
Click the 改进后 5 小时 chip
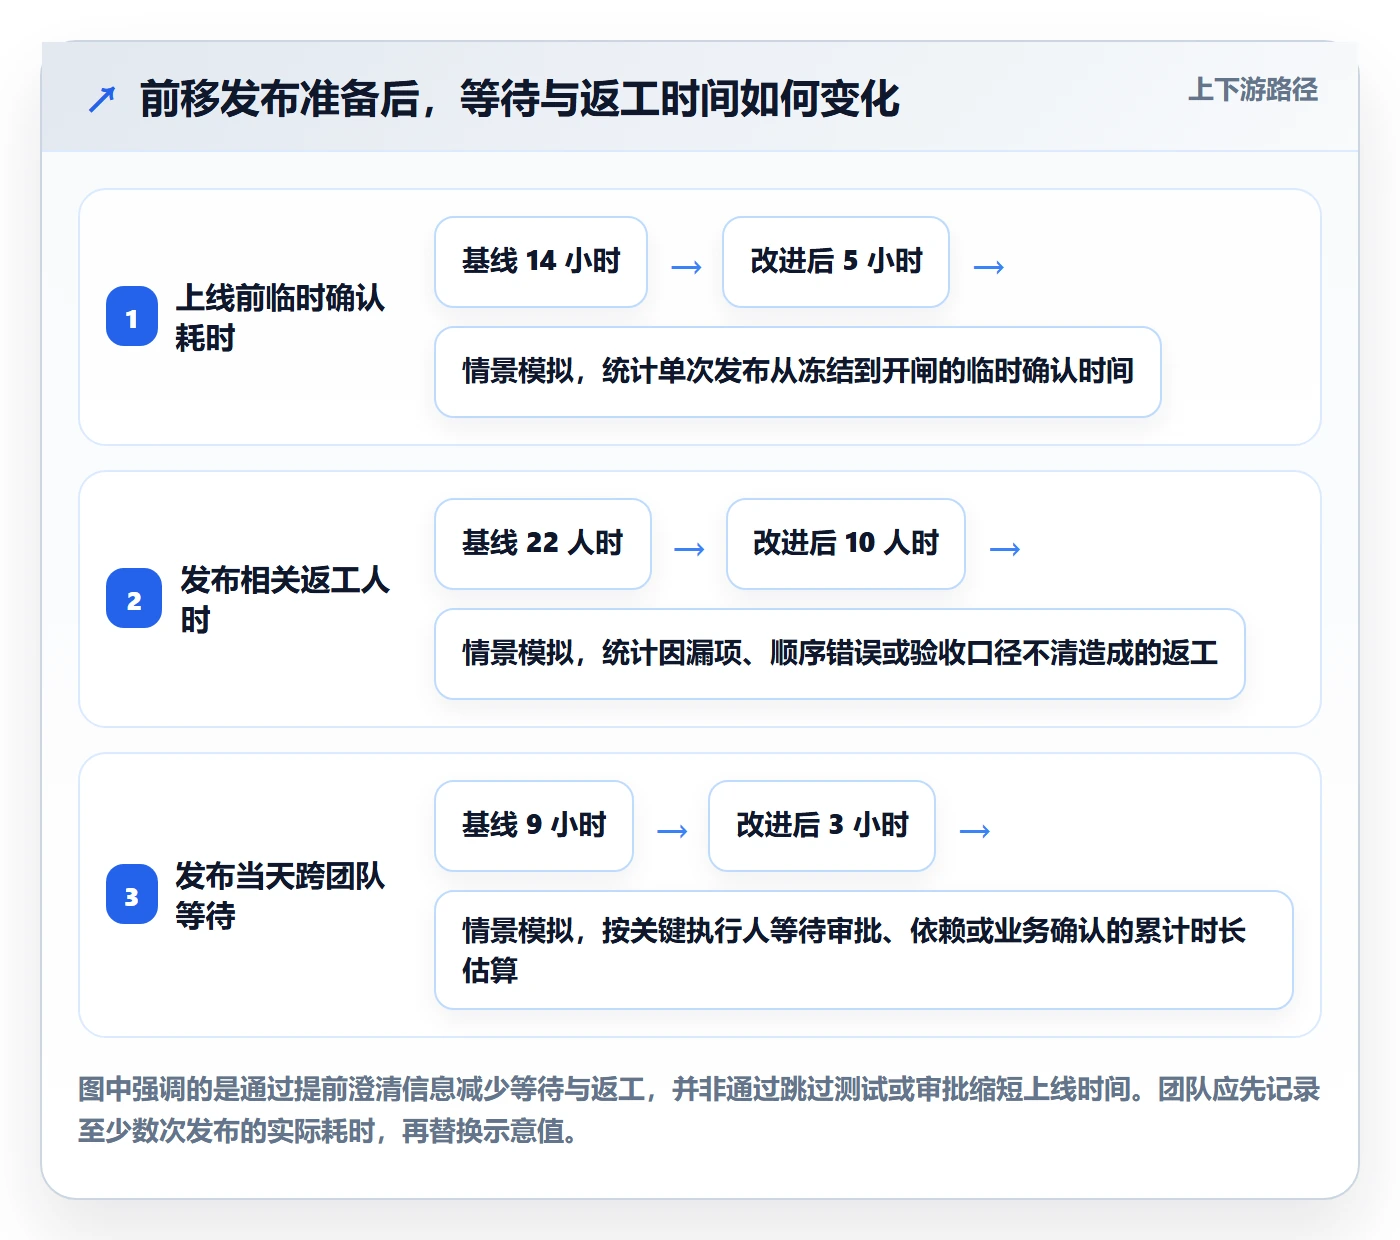[x=836, y=262]
